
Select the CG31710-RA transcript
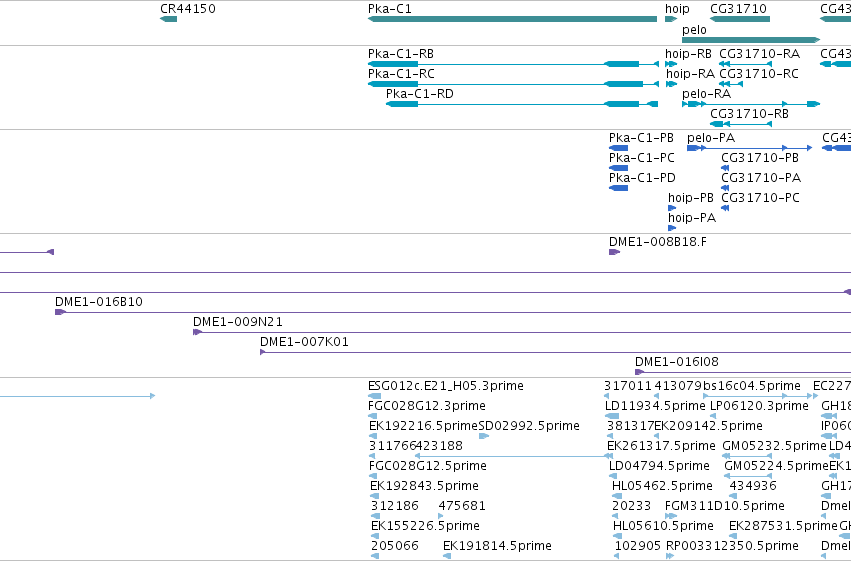click(745, 64)
